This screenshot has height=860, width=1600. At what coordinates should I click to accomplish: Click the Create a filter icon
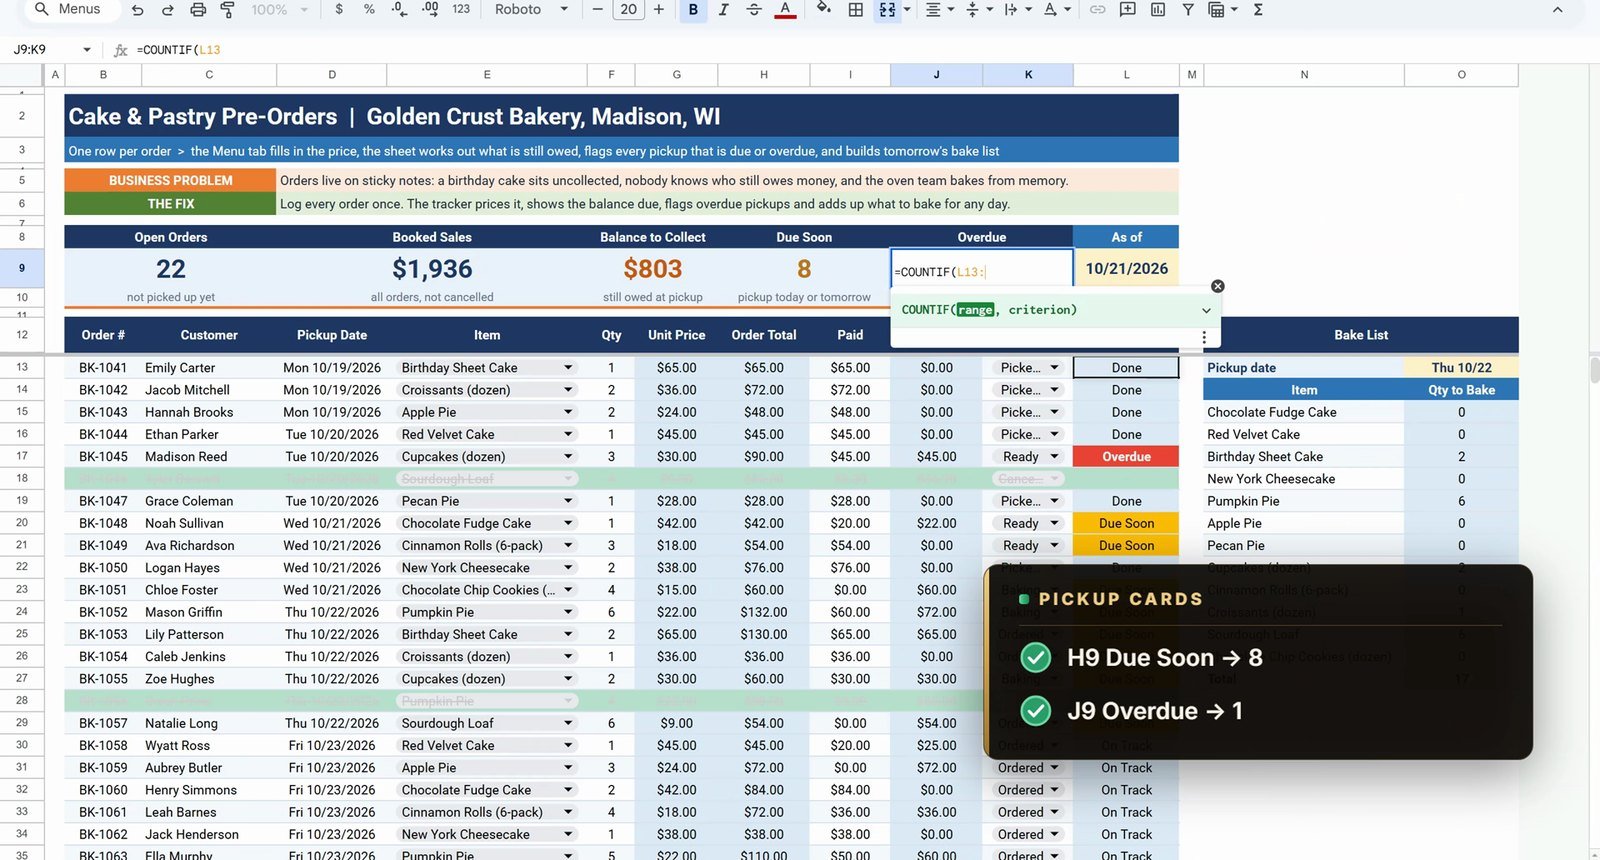pos(1187,9)
